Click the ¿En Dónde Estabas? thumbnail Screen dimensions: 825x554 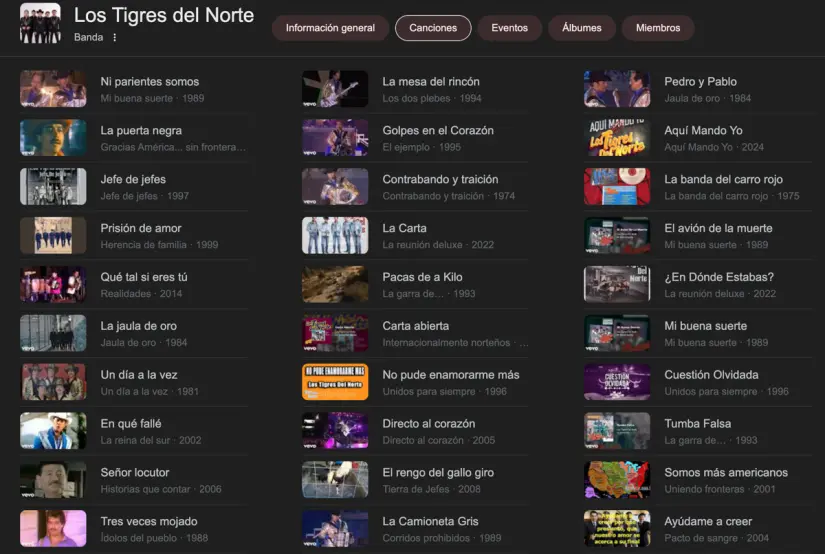point(617,285)
